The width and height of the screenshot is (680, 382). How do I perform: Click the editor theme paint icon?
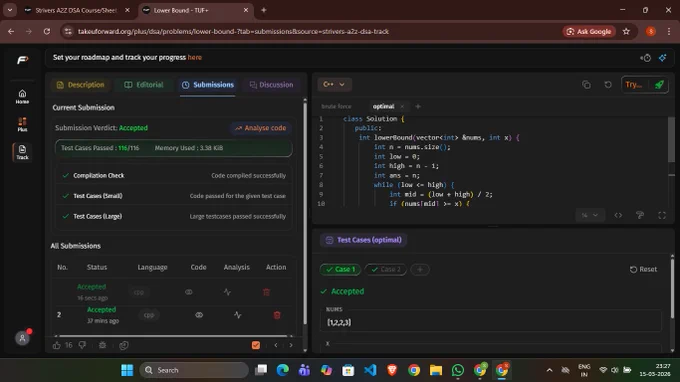tap(640, 215)
